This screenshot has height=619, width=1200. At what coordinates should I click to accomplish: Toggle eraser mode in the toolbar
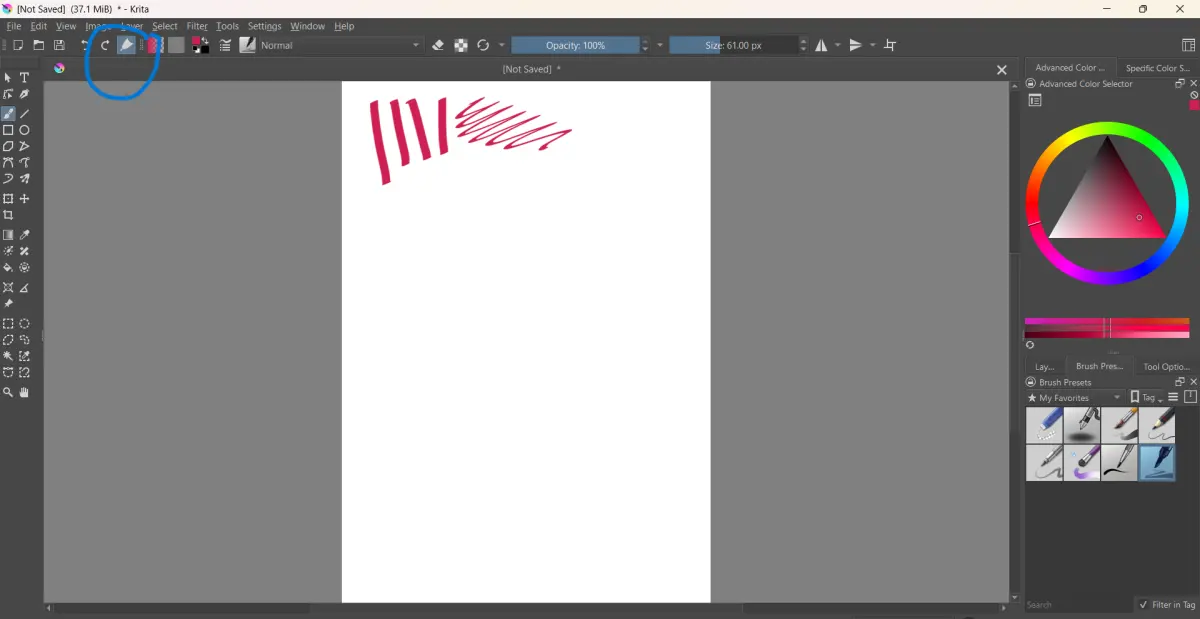pos(438,45)
